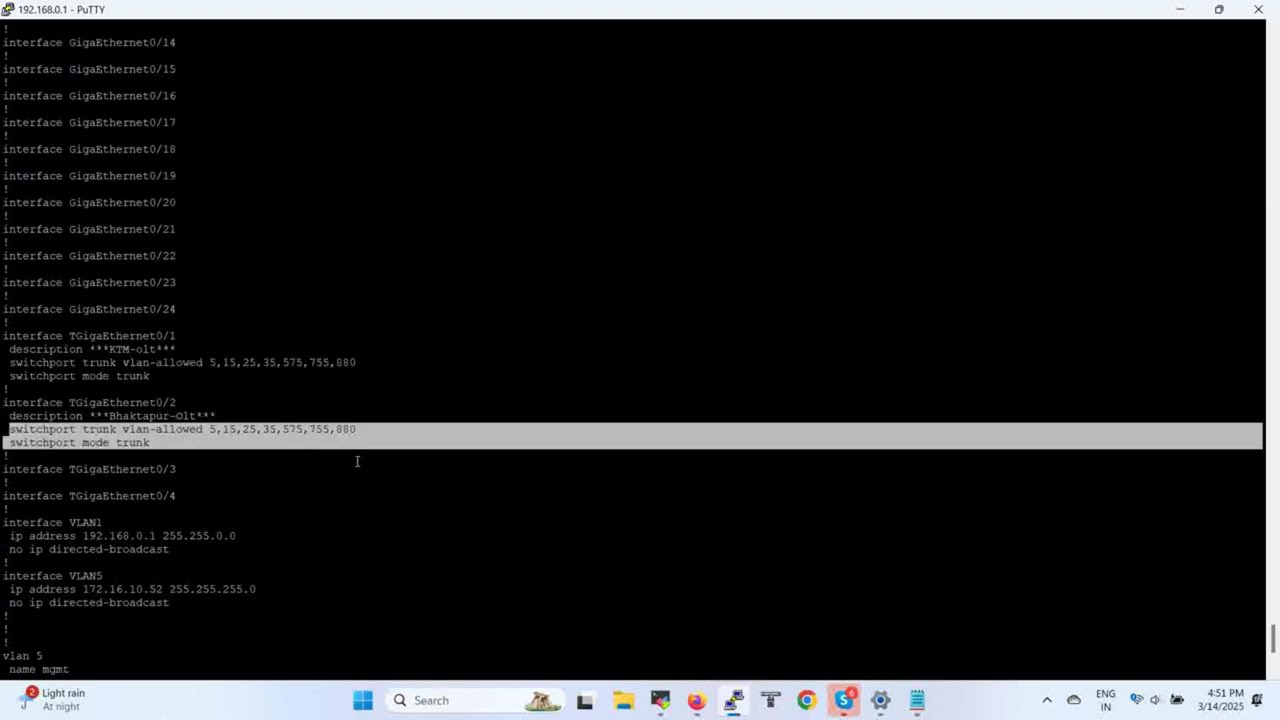Click 'ip address 192.168.0.1 255.255.0.0' line

point(122,536)
